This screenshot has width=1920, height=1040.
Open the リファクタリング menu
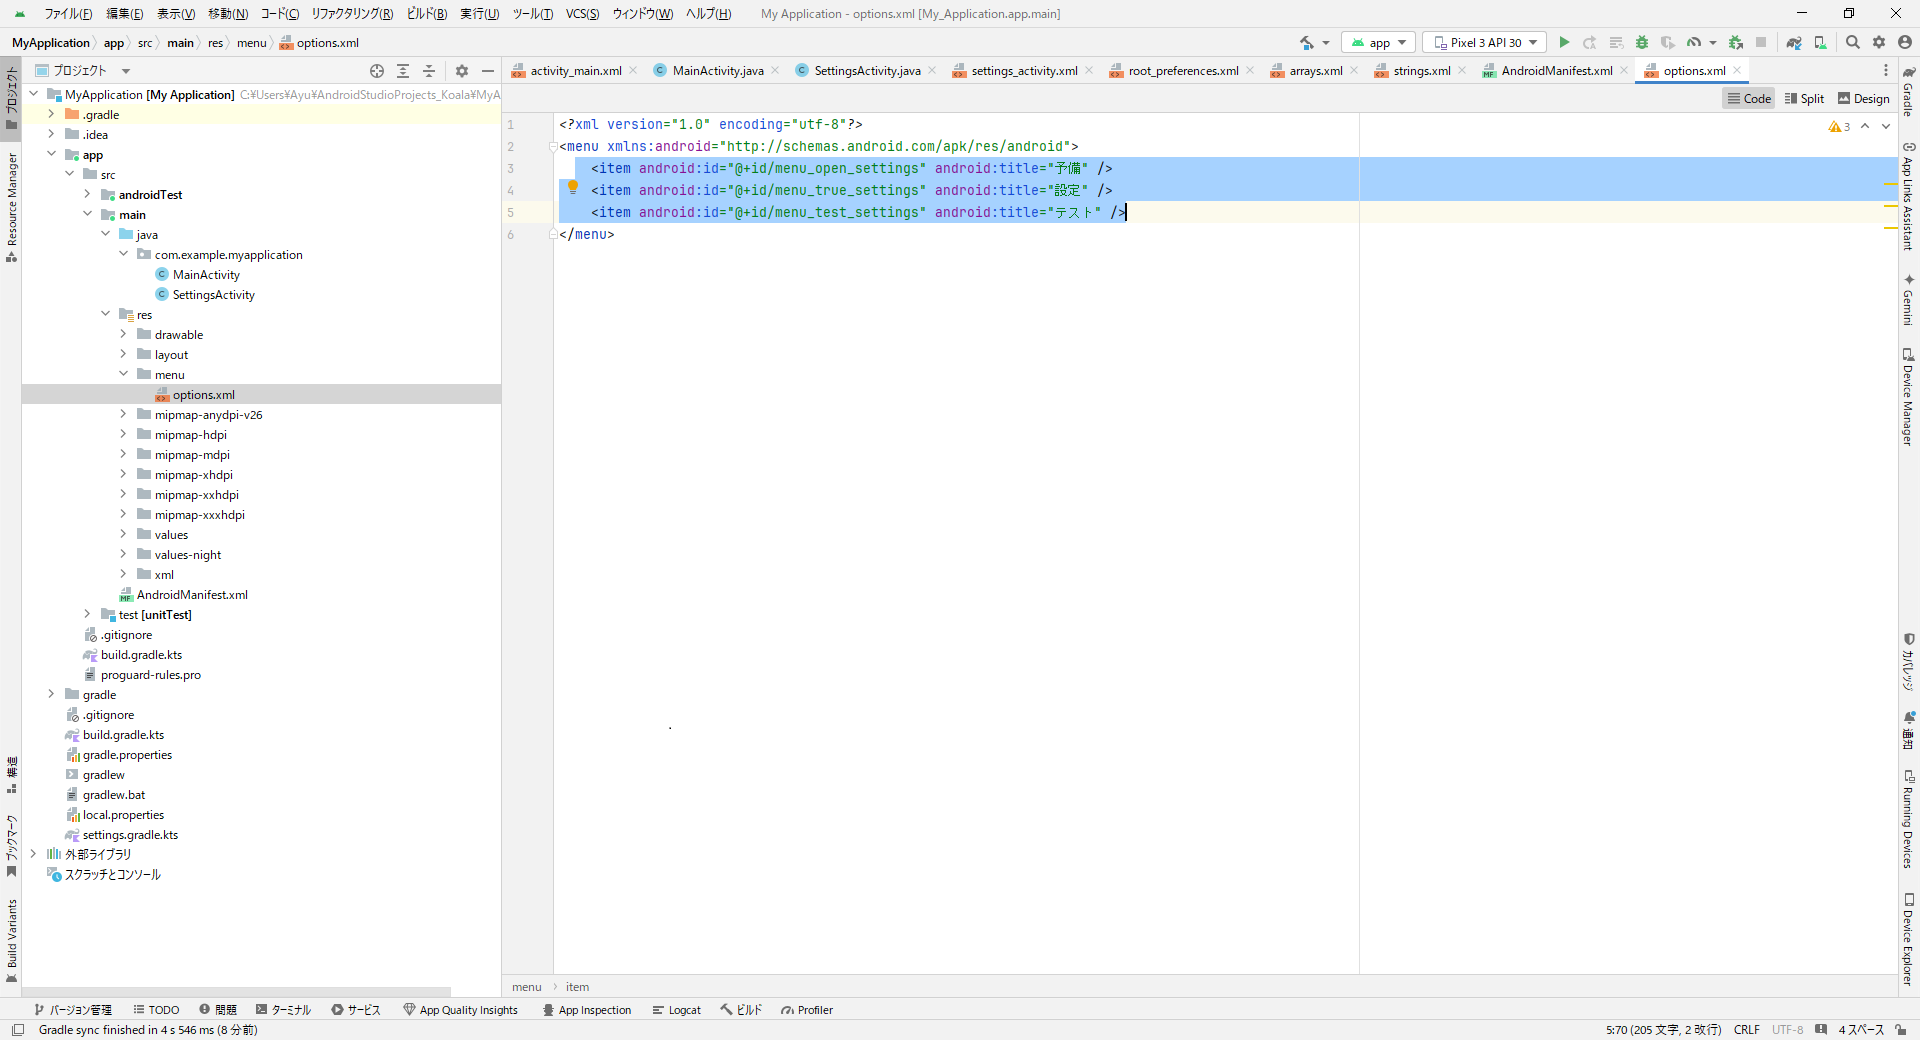[x=352, y=13]
